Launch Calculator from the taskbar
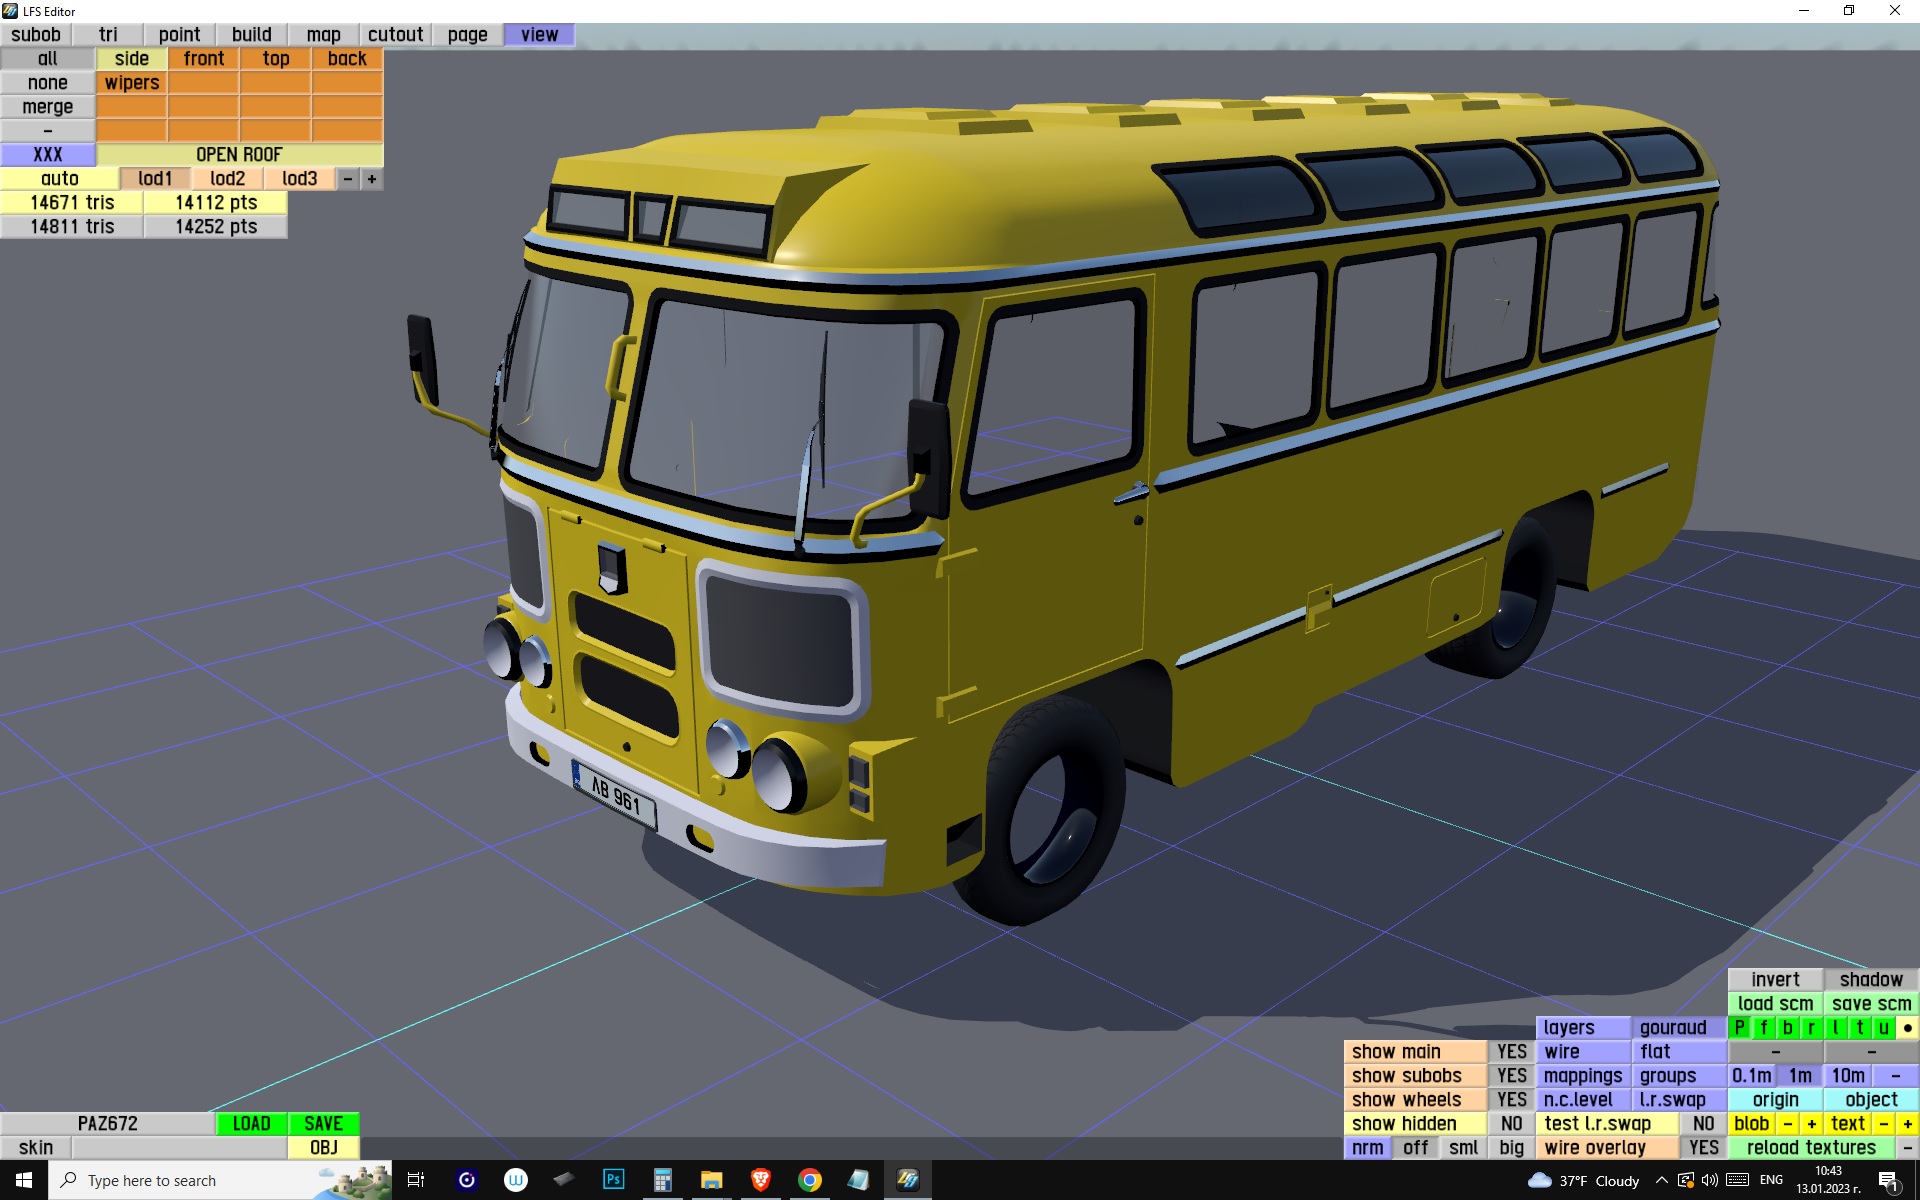The width and height of the screenshot is (1920, 1200). tap(662, 1180)
